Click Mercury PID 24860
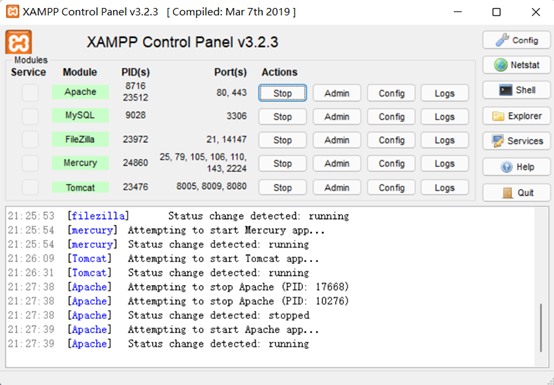Viewport: 554px width, 385px height. point(135,163)
